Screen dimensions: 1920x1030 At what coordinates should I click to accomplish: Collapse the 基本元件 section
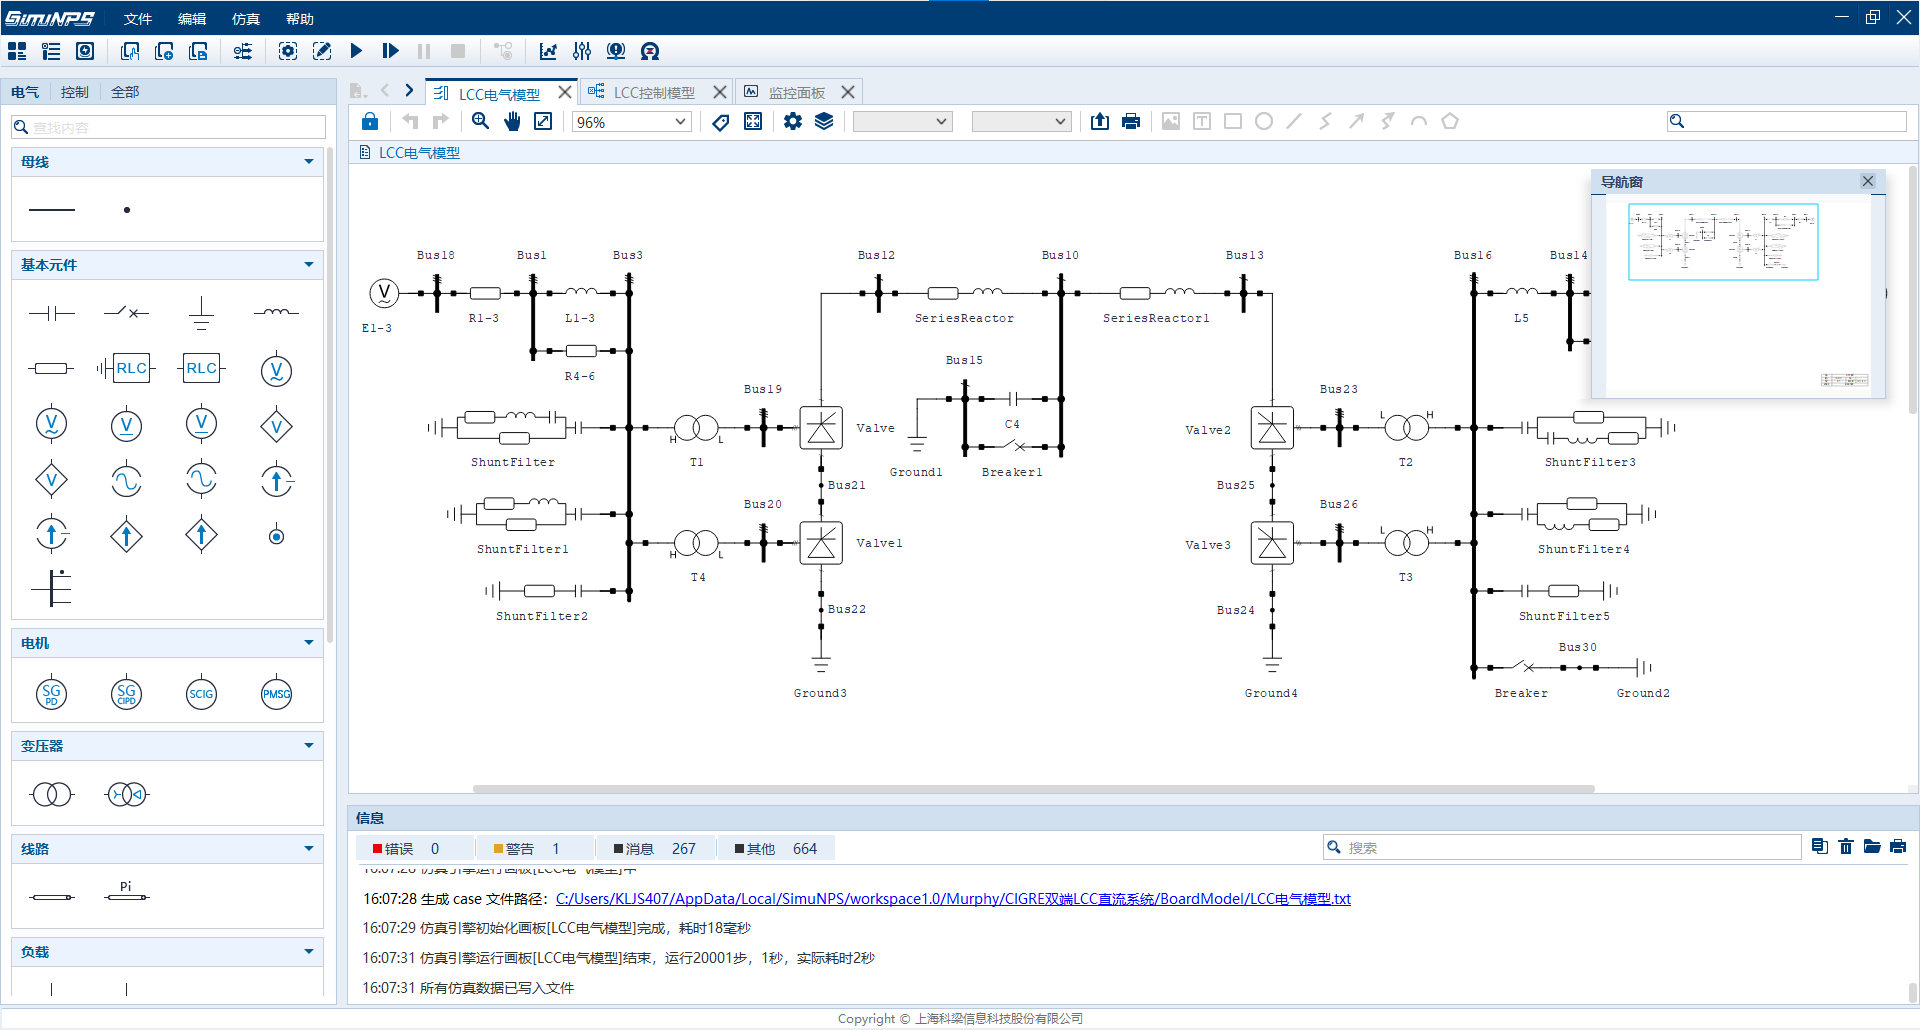(308, 265)
